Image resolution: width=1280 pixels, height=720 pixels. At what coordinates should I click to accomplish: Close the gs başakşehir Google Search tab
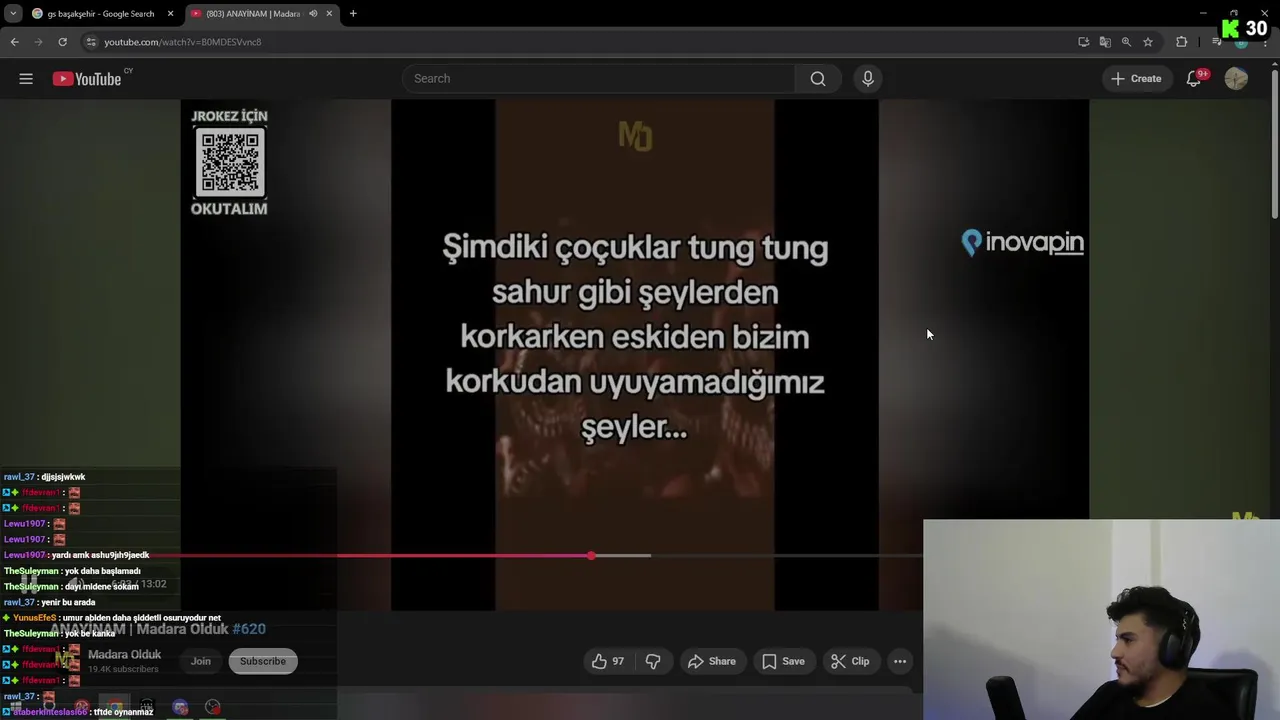(x=170, y=14)
